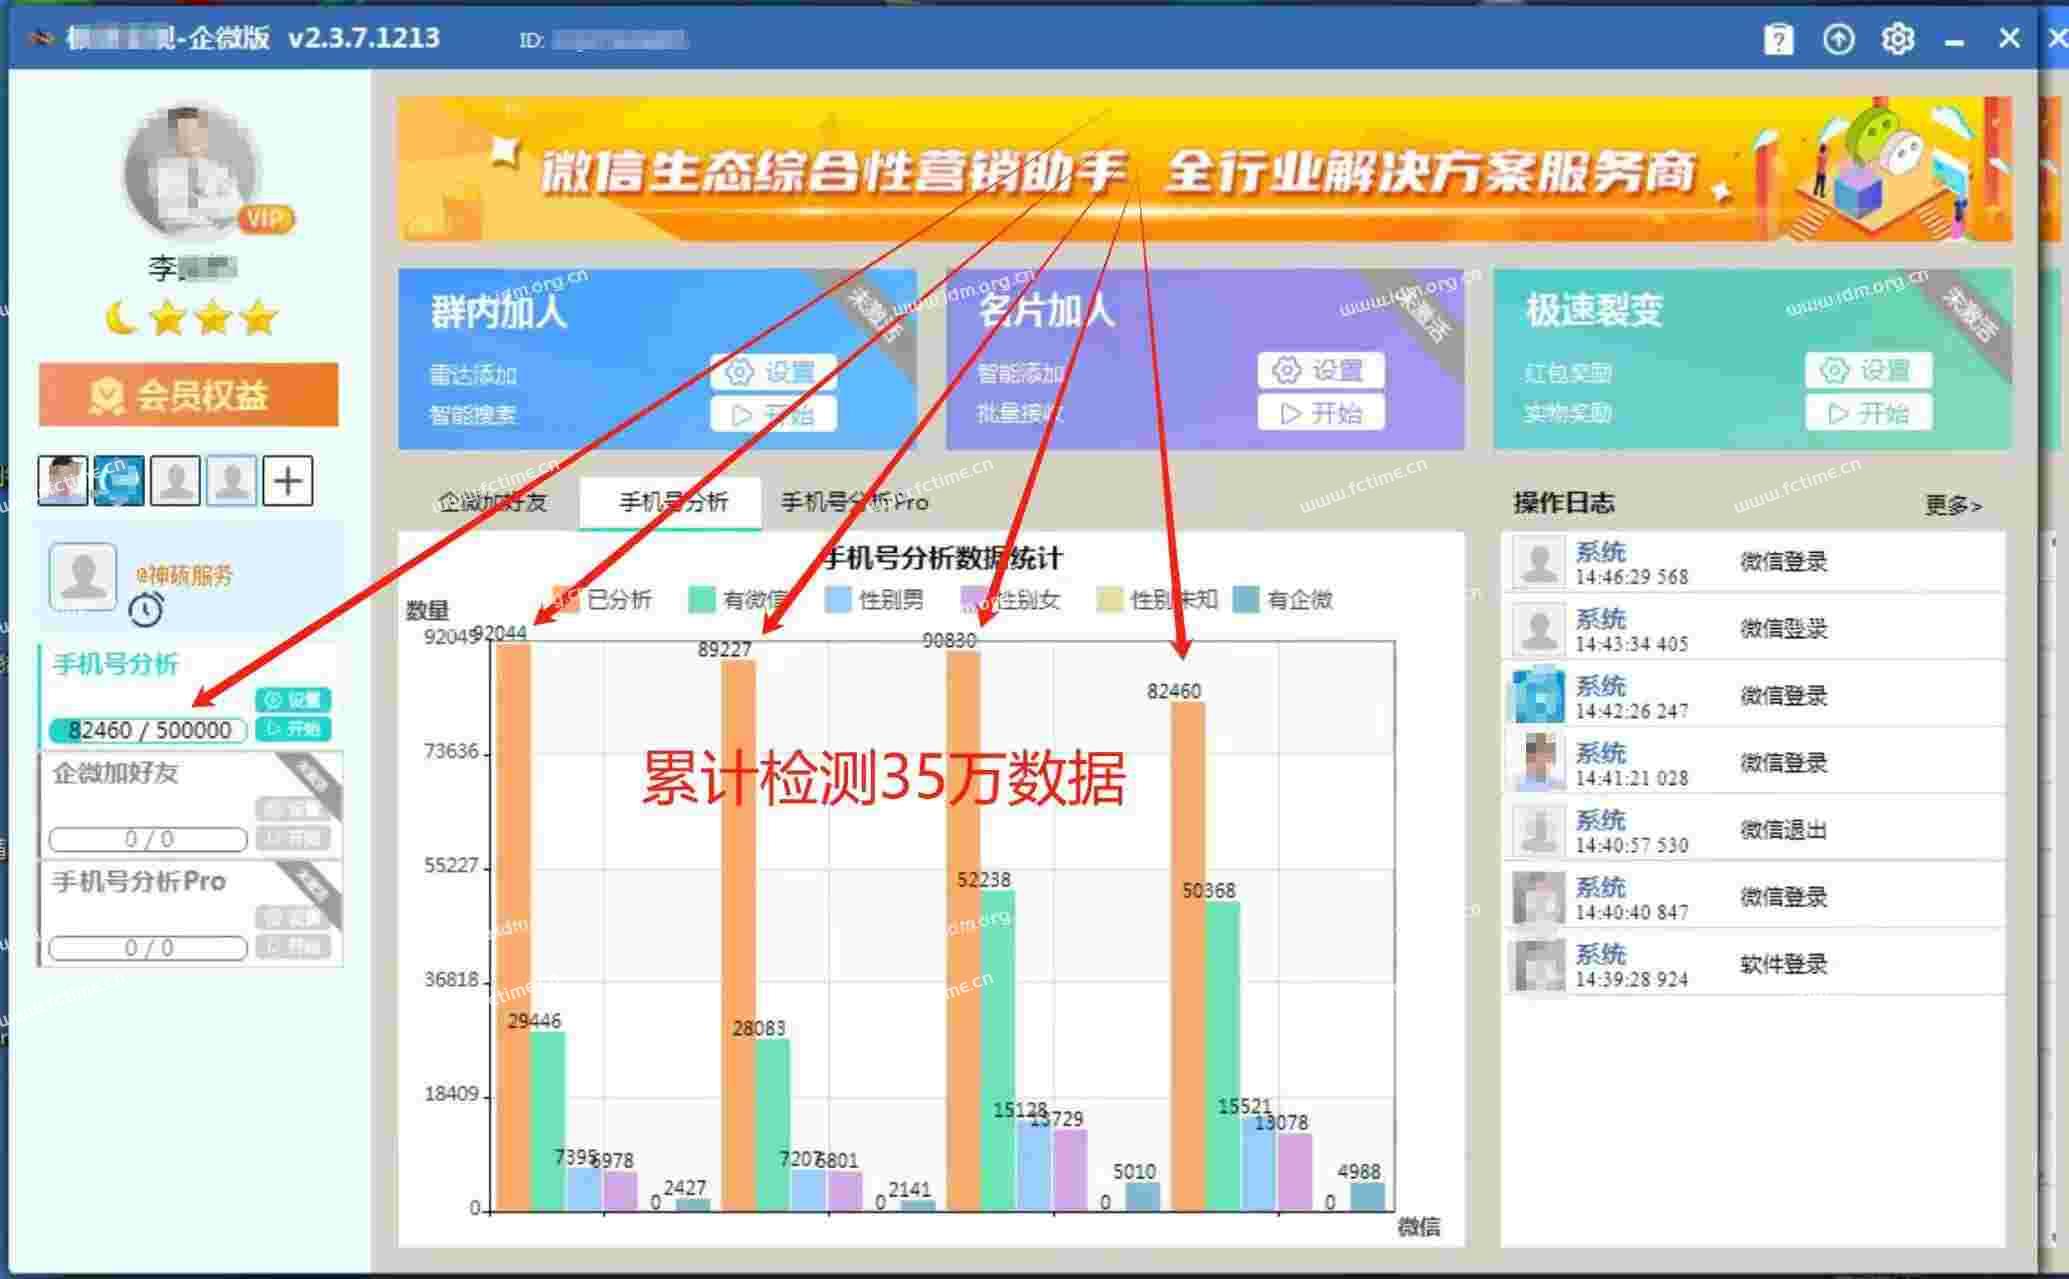
Task: Toggle 有企微 legend color swatch
Action: [1246, 599]
